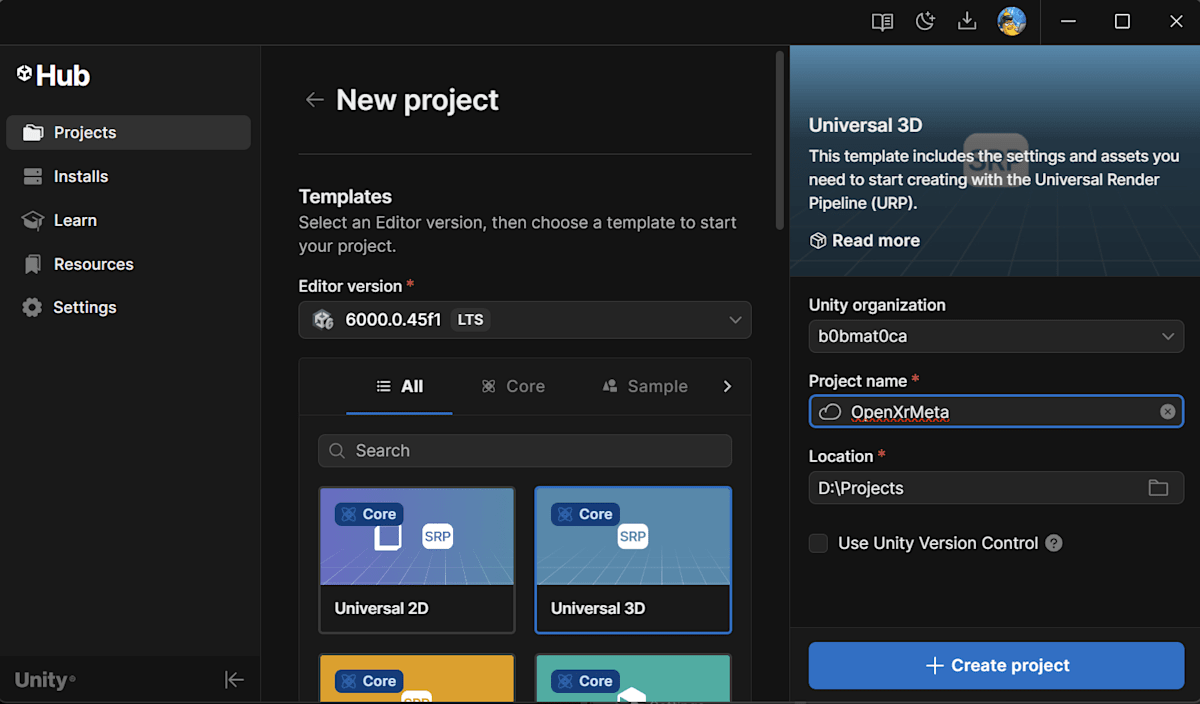This screenshot has height=704, width=1200.
Task: Switch to the Core templates tab
Action: click(x=513, y=386)
